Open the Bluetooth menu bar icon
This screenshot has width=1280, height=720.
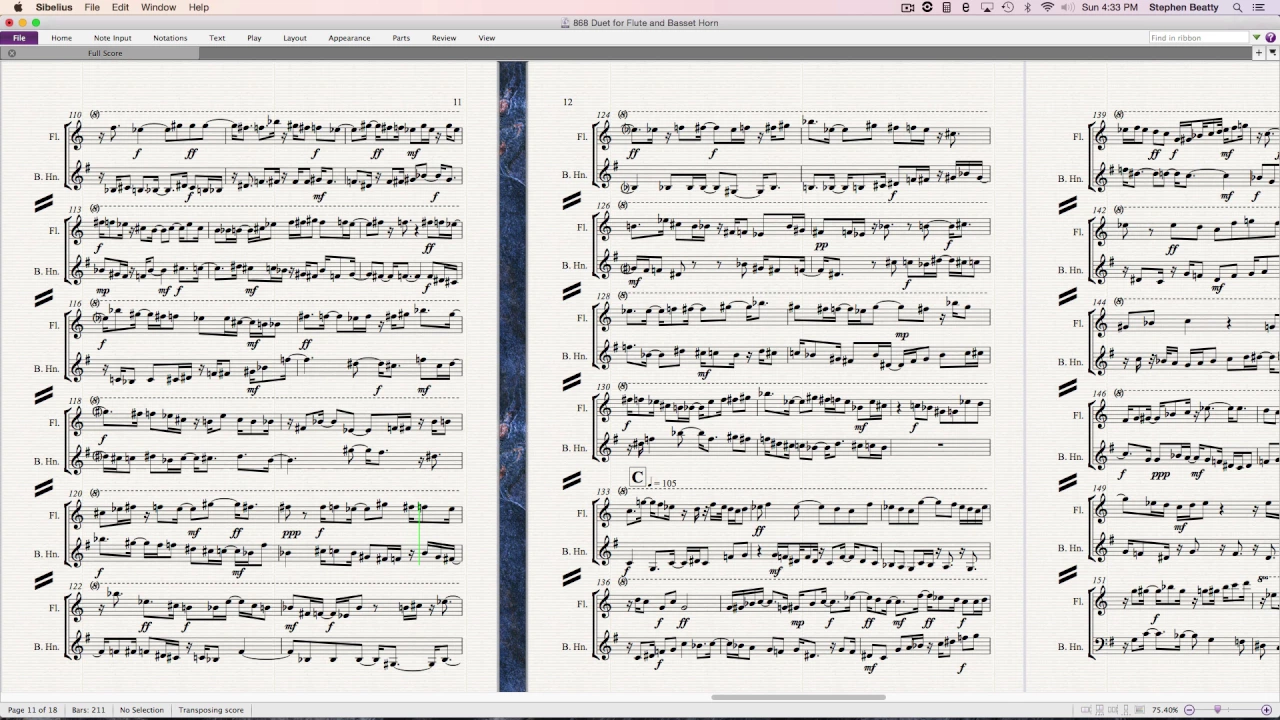[1028, 7]
